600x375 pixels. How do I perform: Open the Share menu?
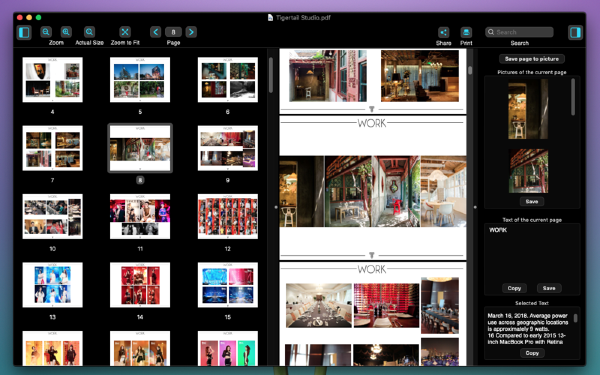point(443,33)
